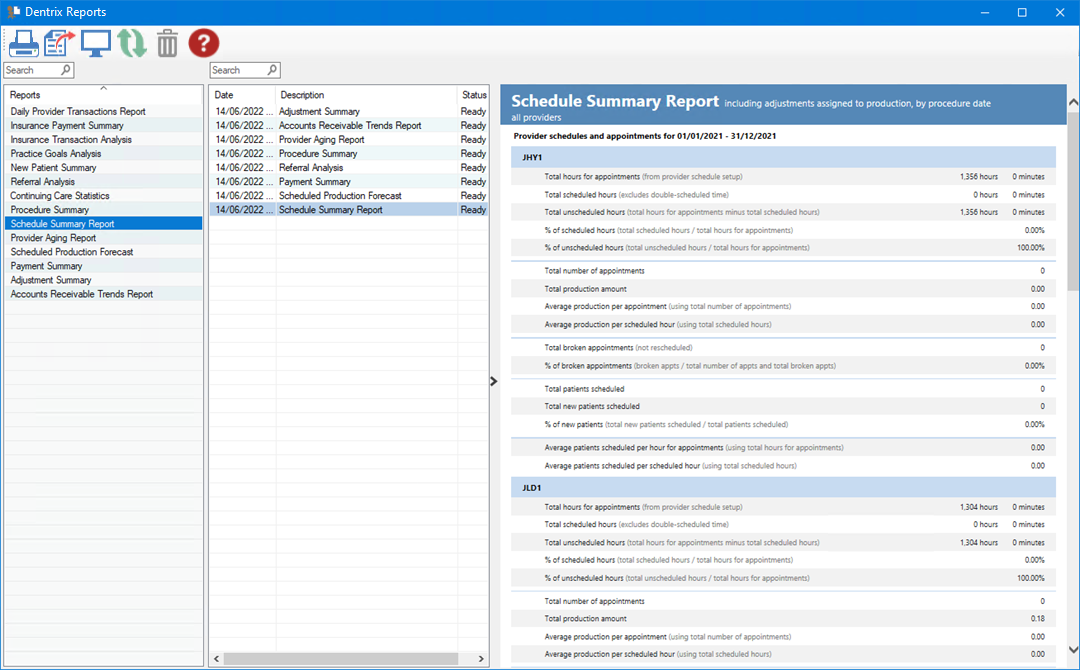Click the export report icon with red arrow

coord(59,43)
